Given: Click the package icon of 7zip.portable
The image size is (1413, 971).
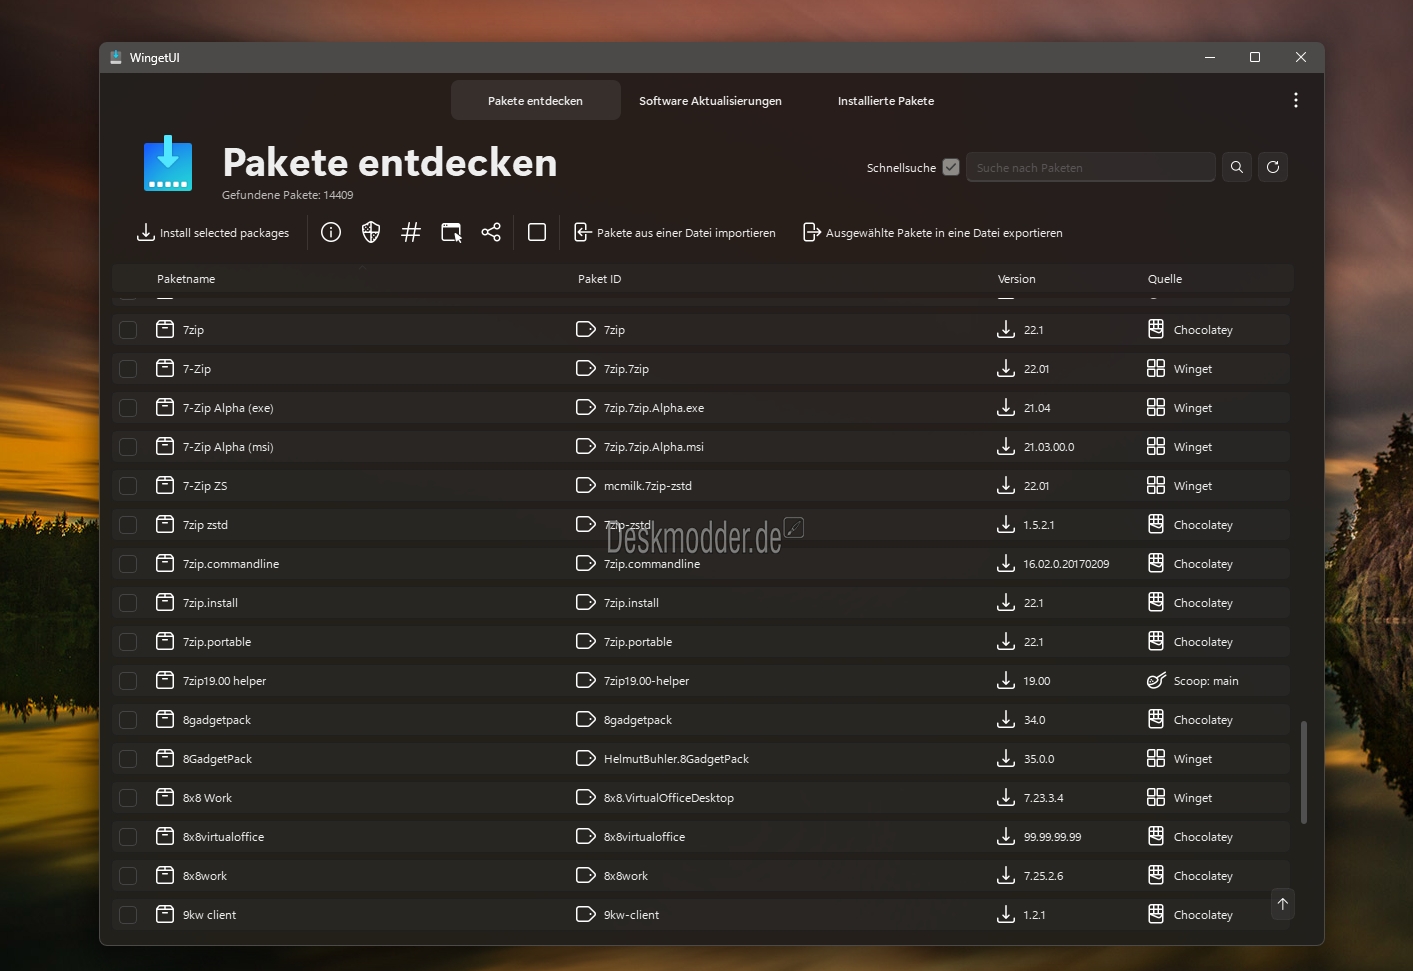Looking at the screenshot, I should coord(165,641).
